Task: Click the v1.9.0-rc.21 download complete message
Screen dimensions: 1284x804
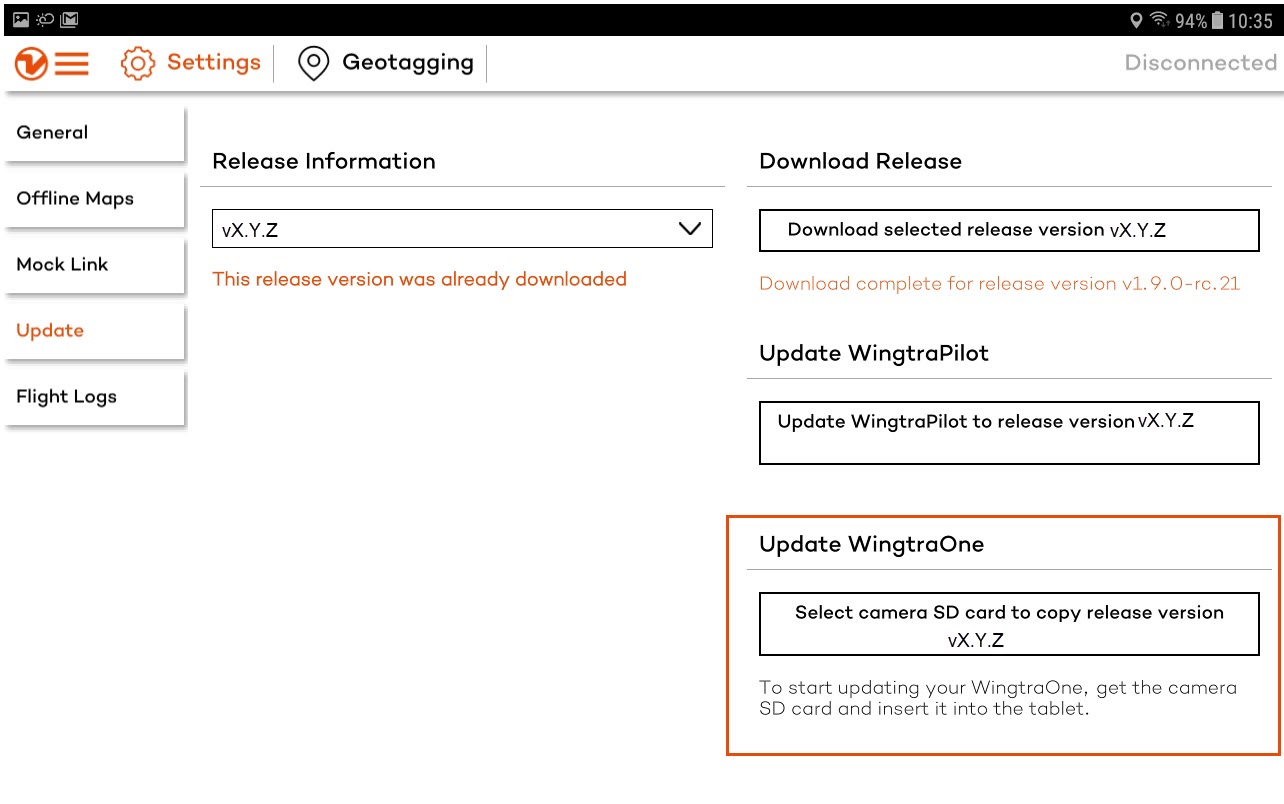Action: pos(1001,283)
